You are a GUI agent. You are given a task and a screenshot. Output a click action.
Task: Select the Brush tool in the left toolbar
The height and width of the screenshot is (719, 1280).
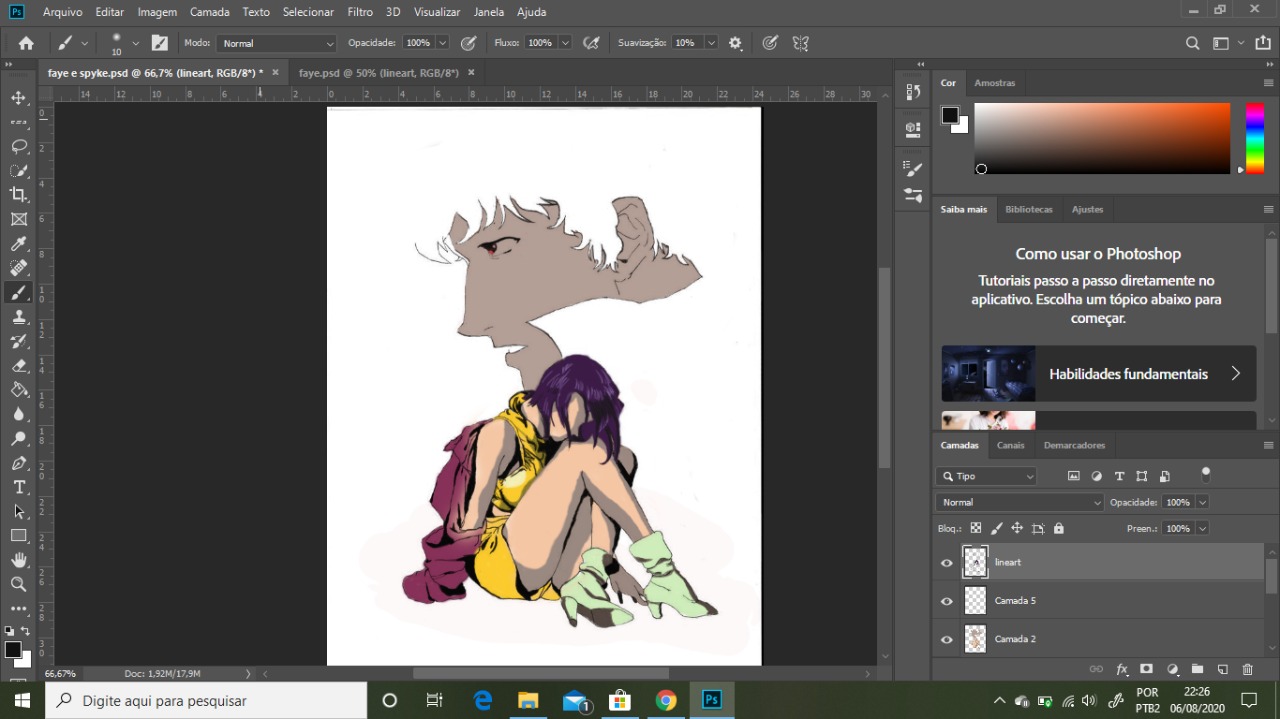(18, 292)
